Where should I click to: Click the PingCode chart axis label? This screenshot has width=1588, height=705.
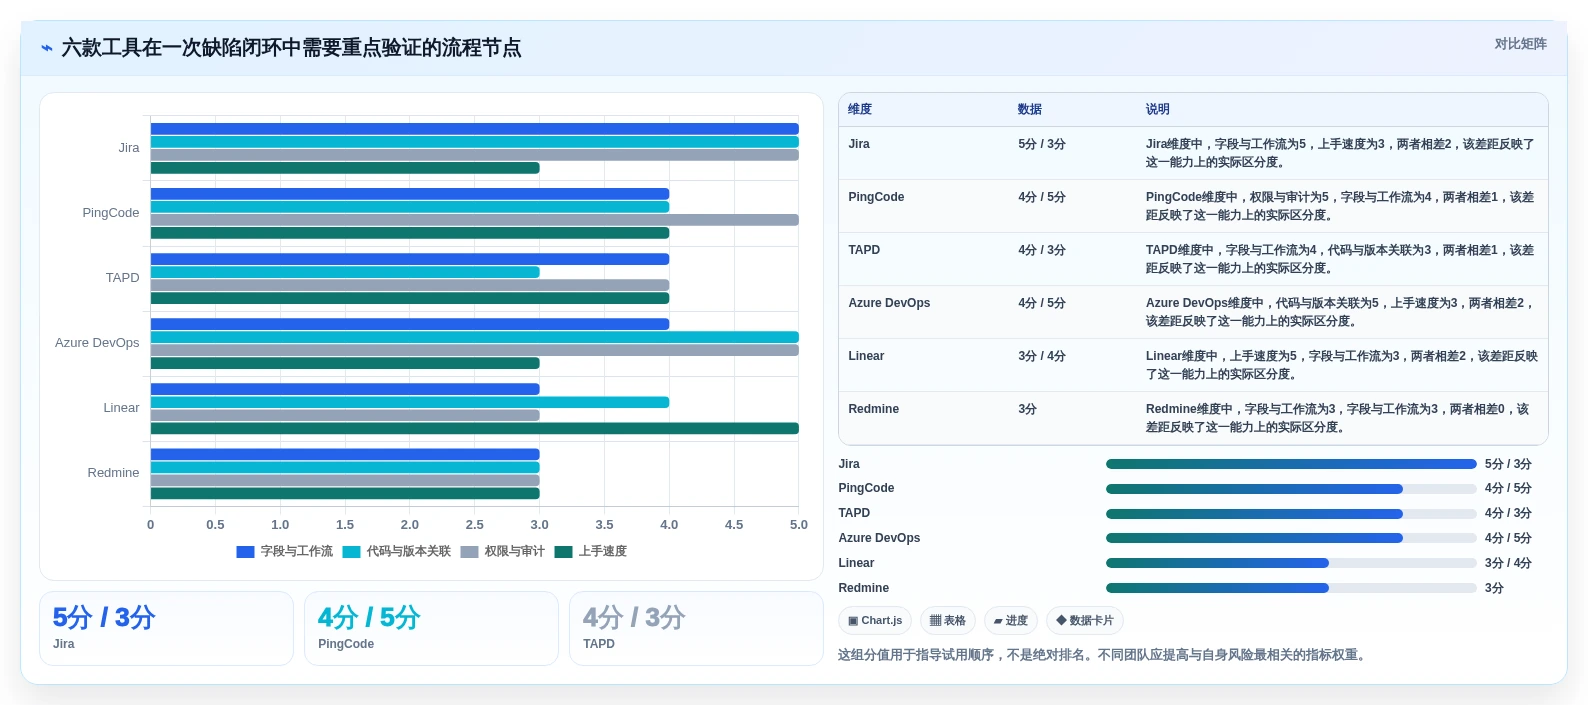(x=111, y=213)
